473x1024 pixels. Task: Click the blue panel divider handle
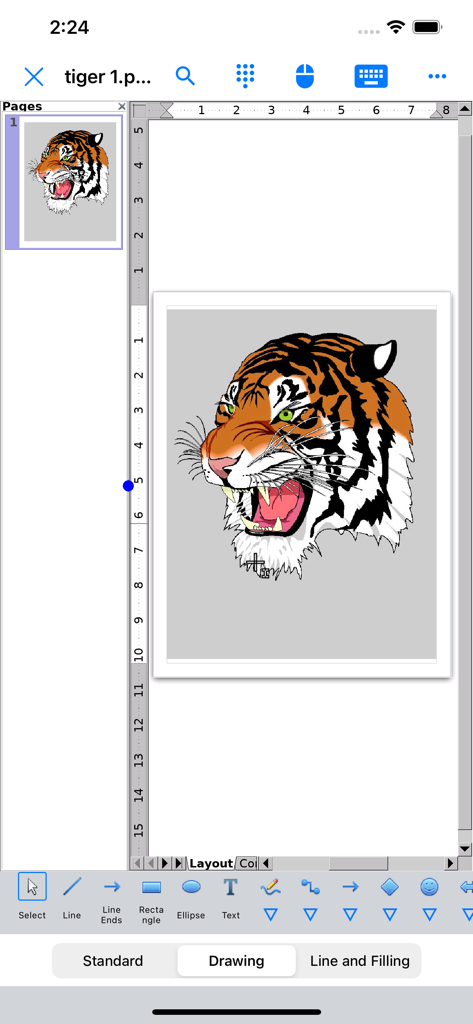128,486
